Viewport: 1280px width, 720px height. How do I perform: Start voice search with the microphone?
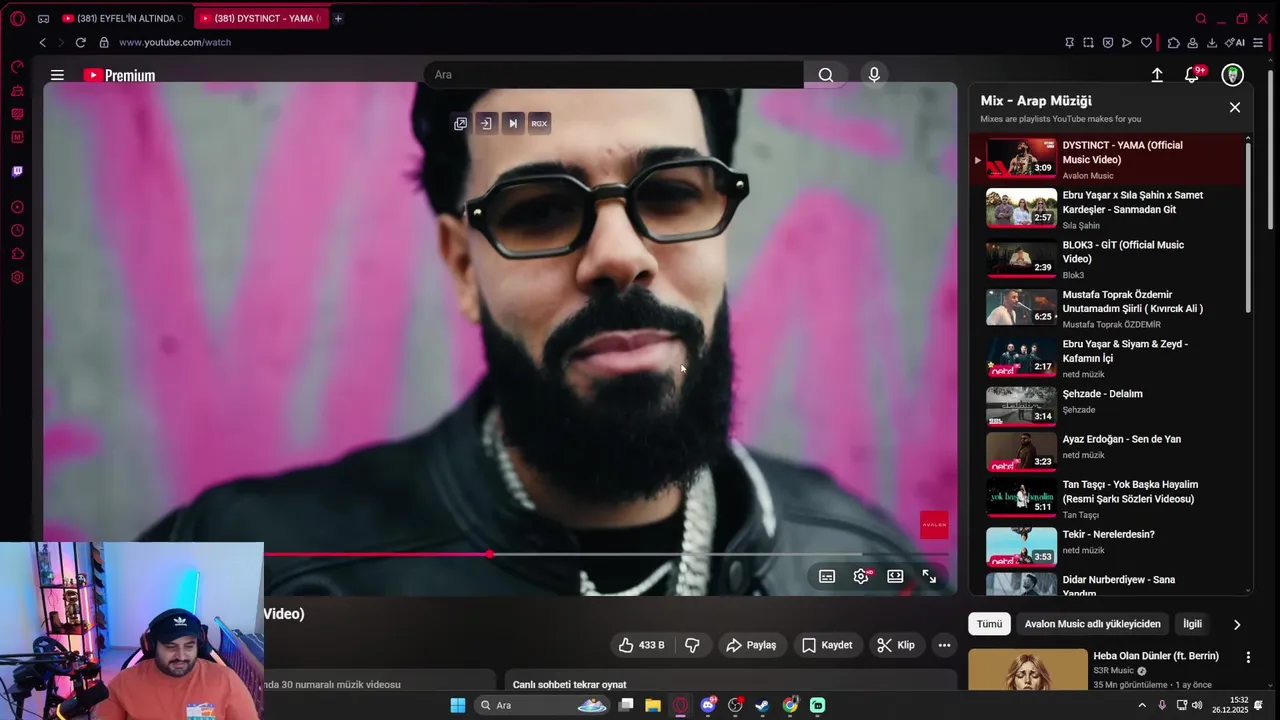coord(874,75)
